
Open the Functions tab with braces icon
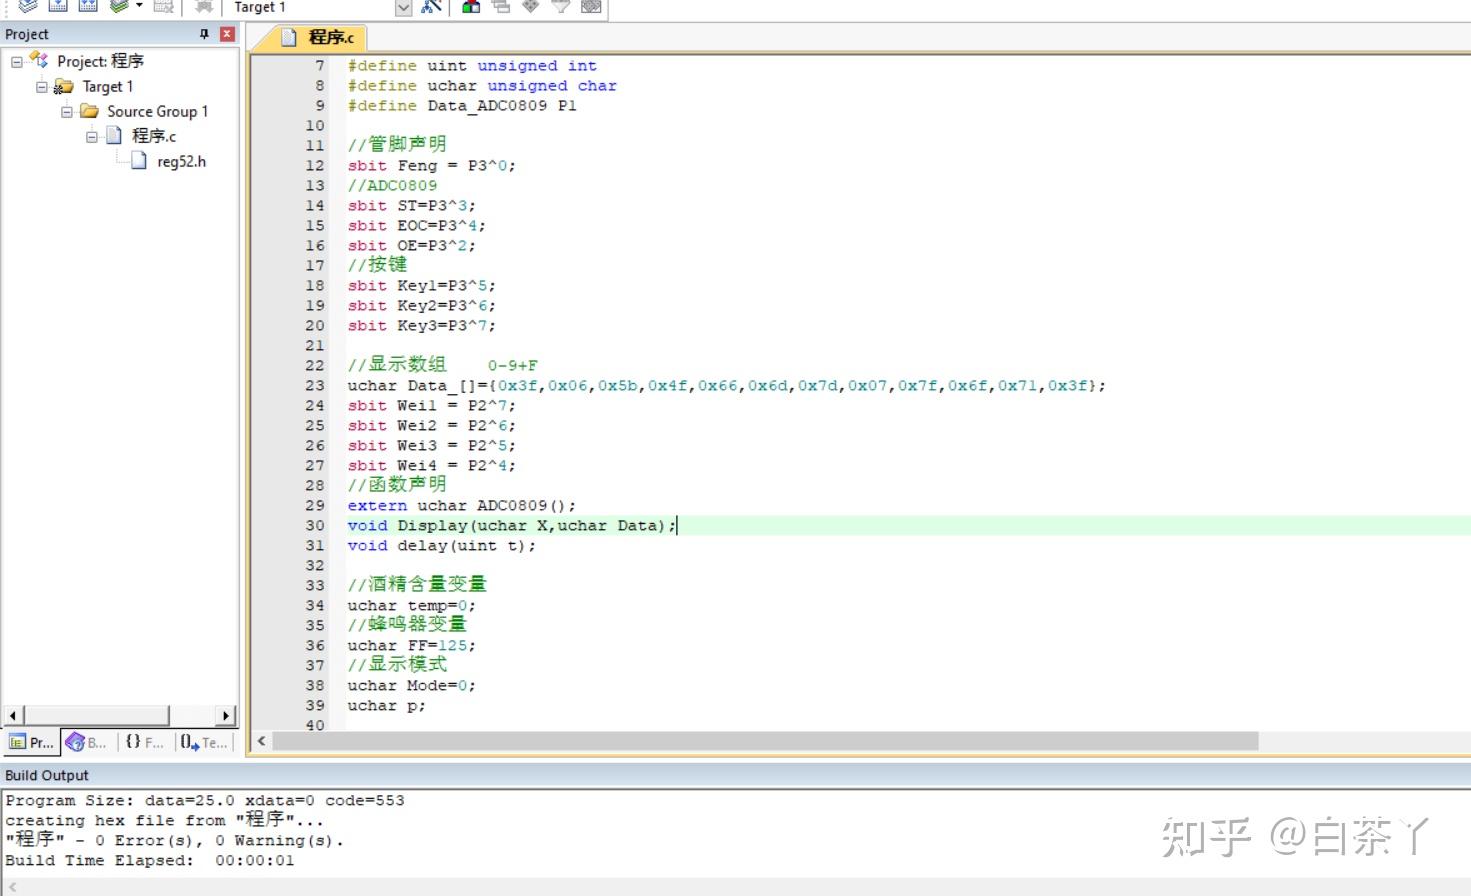pyautogui.click(x=142, y=742)
